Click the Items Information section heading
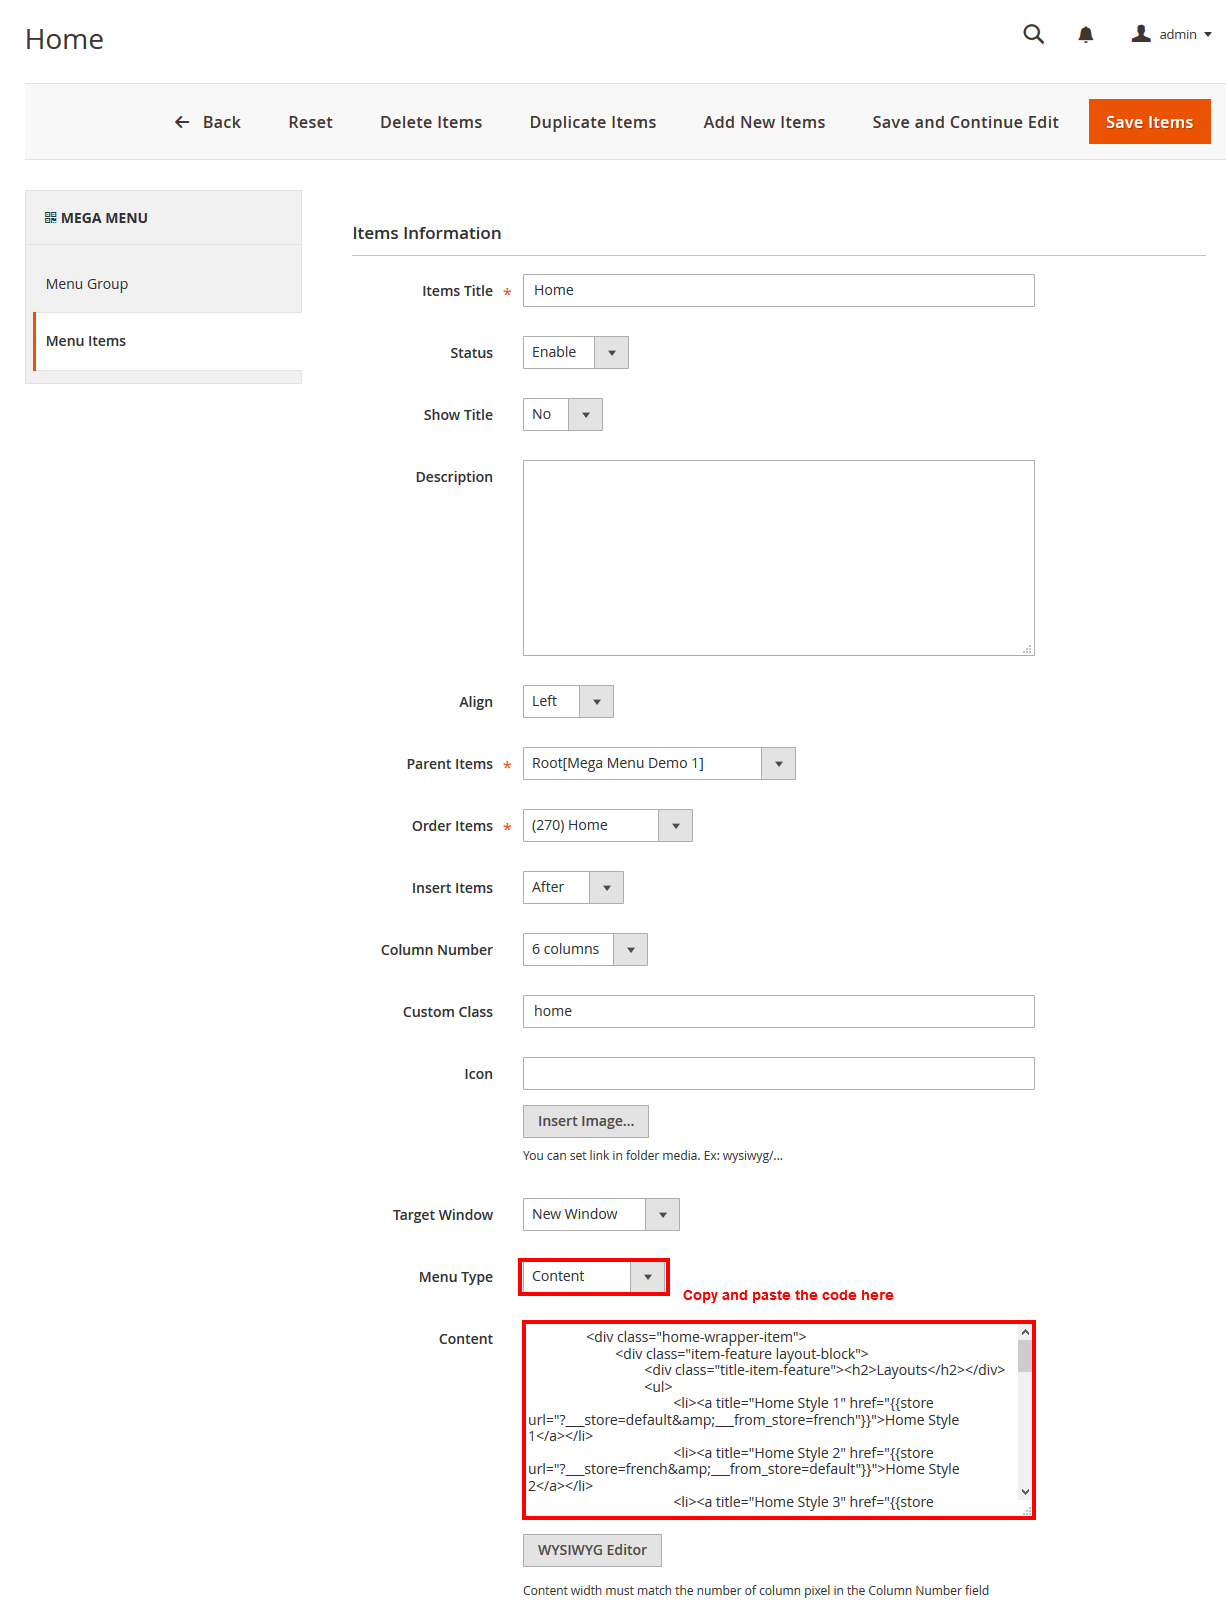Viewport: 1228px width, 1609px height. point(427,233)
